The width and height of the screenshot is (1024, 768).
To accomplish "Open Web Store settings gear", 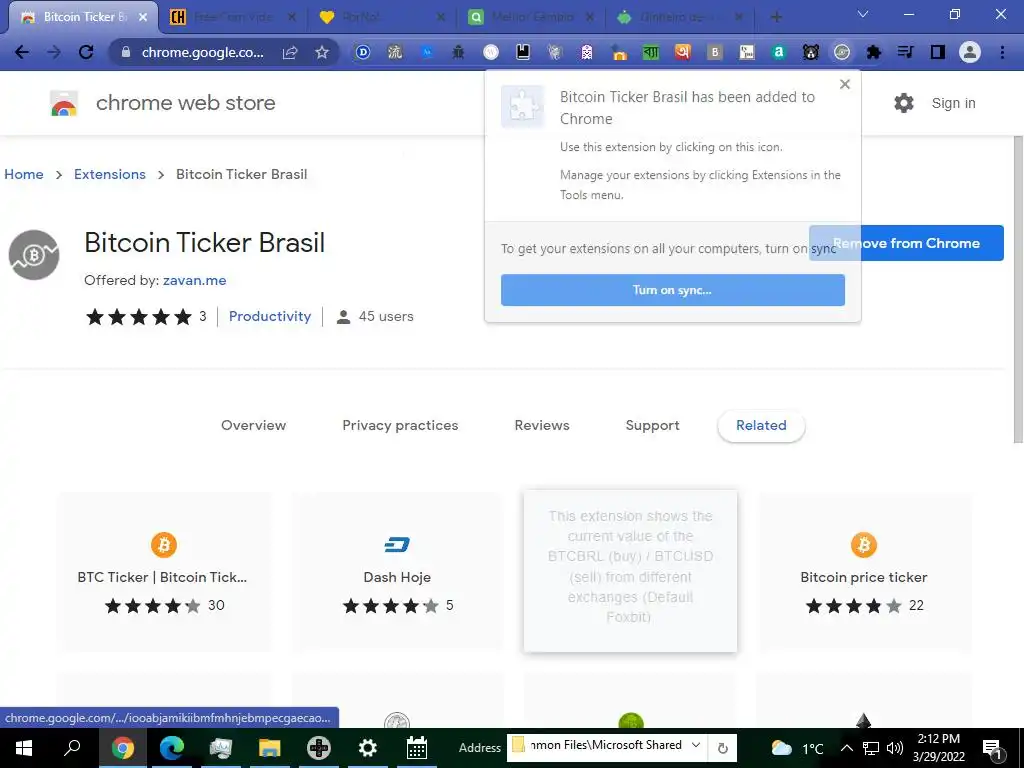I will tap(904, 103).
